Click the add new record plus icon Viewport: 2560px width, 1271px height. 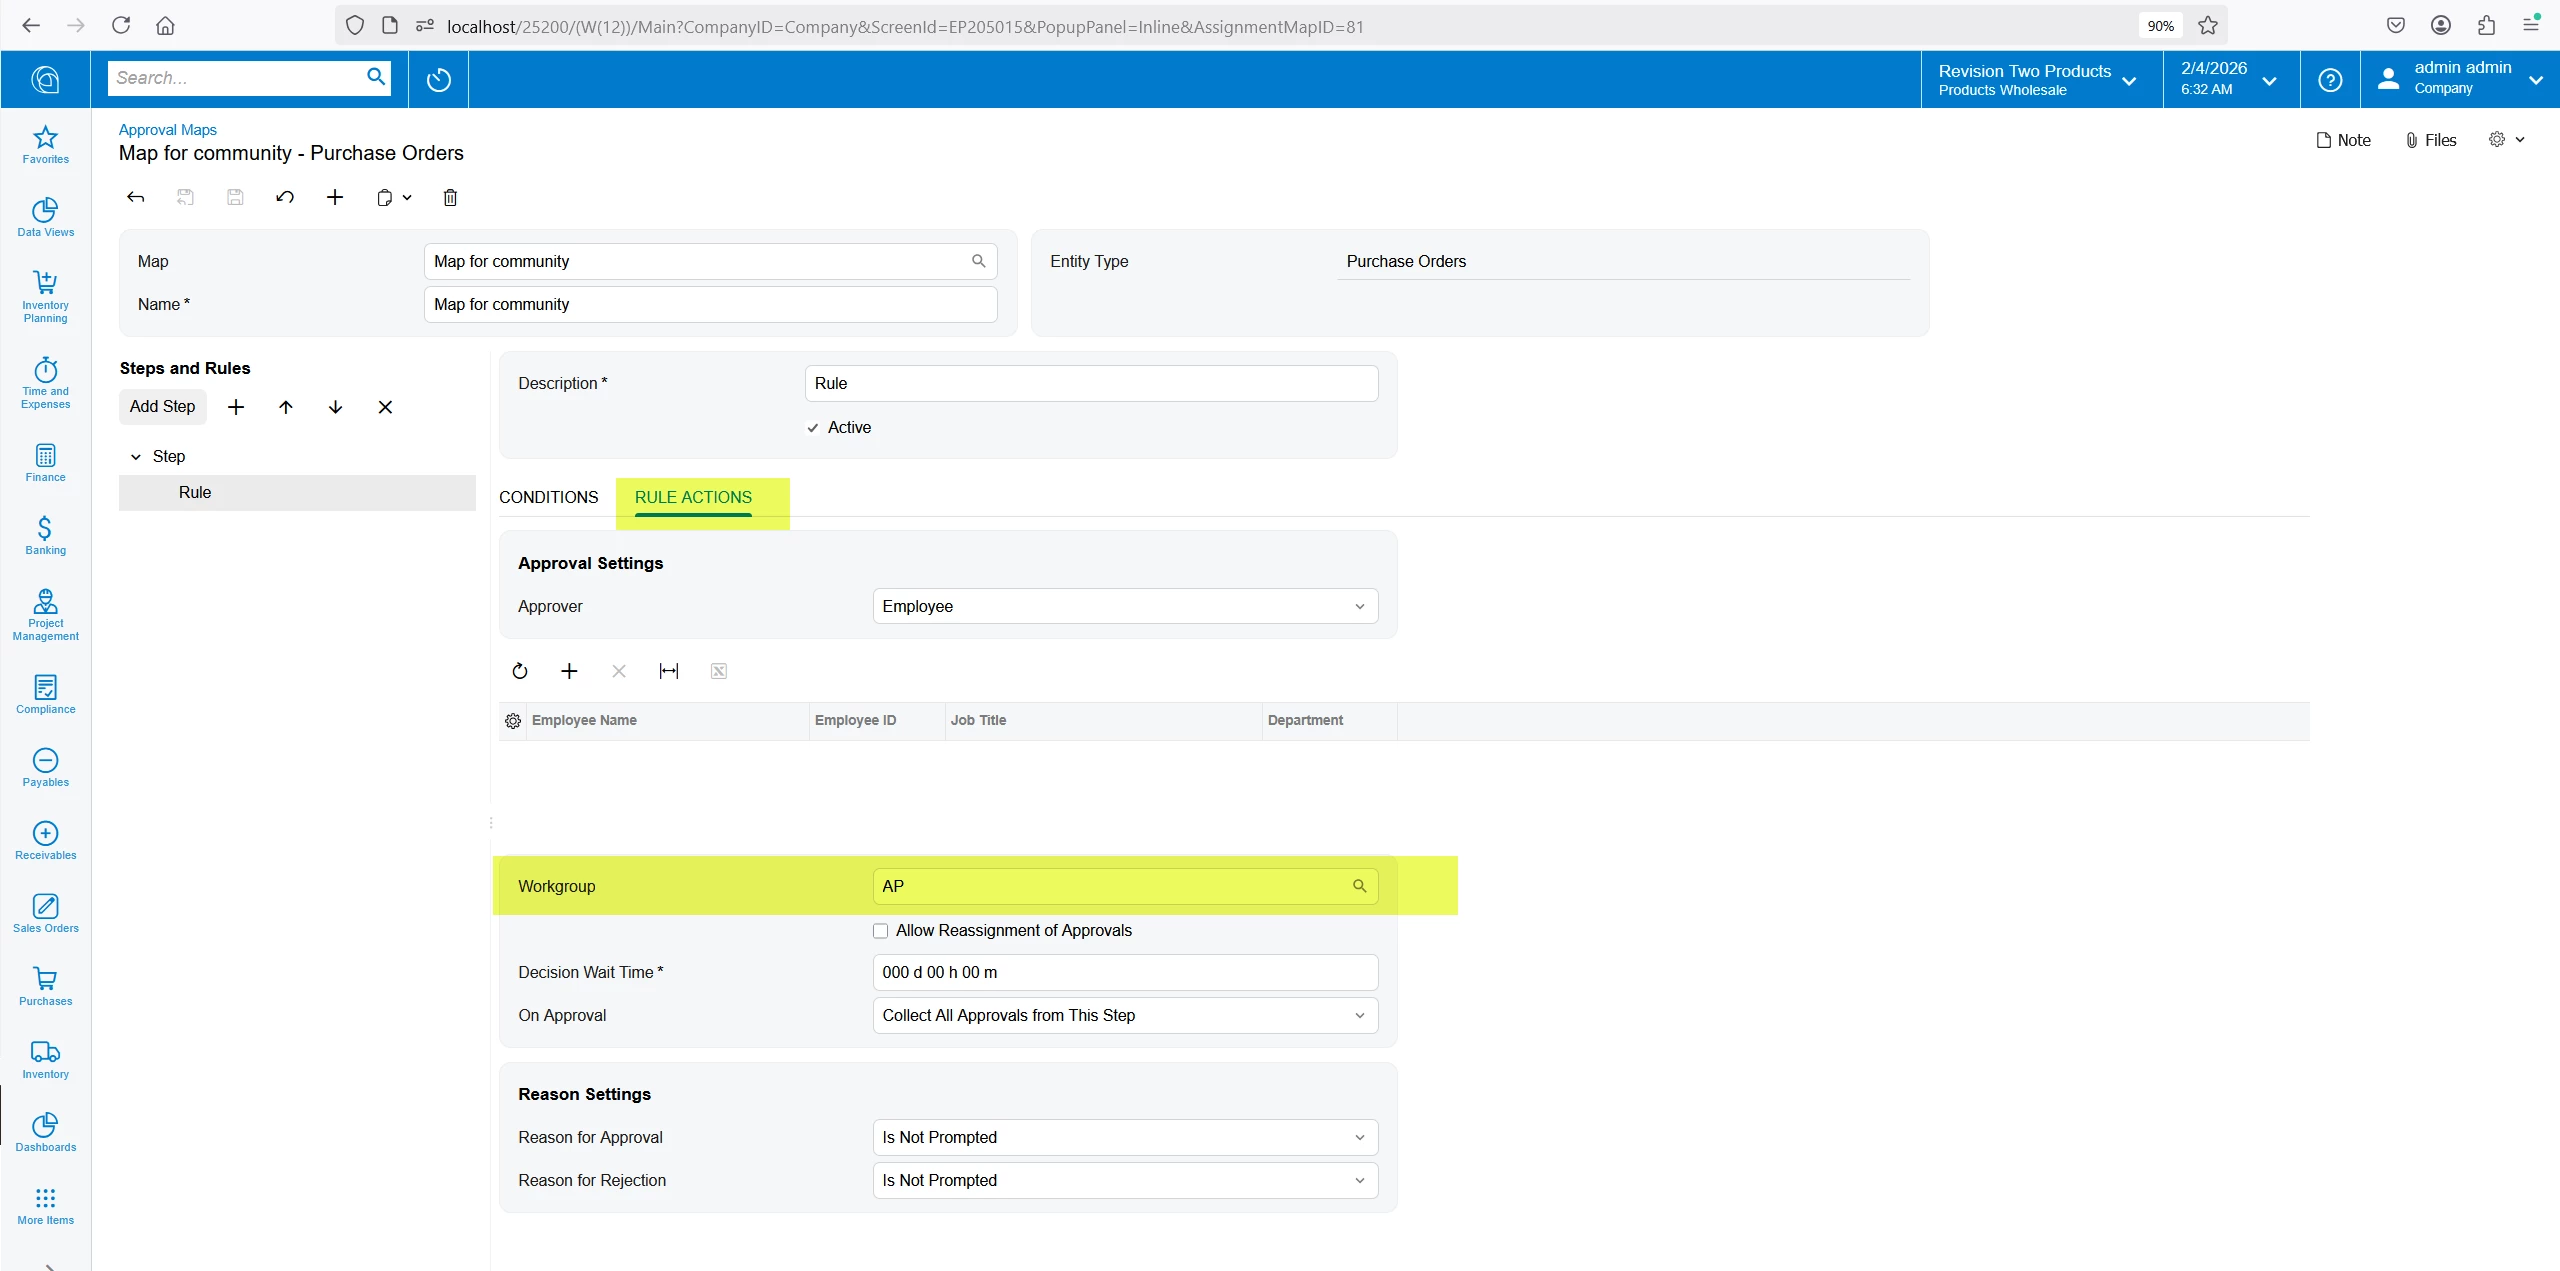335,198
